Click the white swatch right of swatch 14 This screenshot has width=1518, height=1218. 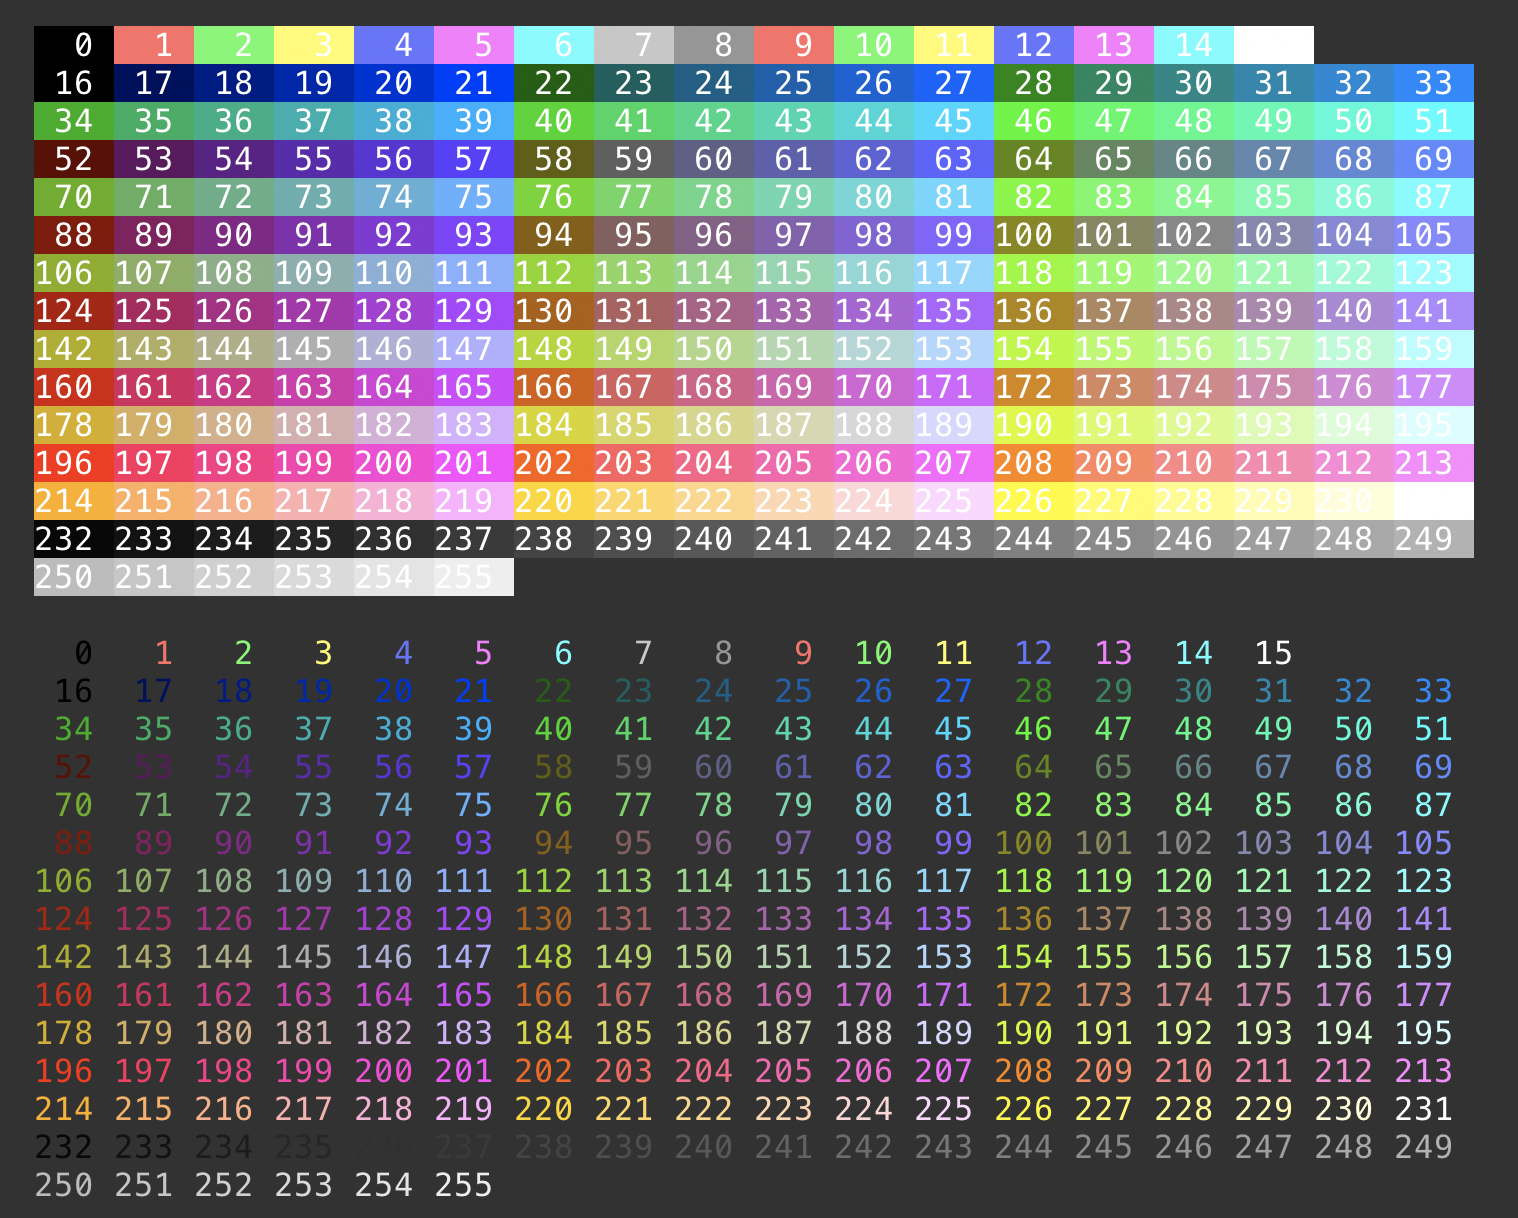tap(1274, 45)
